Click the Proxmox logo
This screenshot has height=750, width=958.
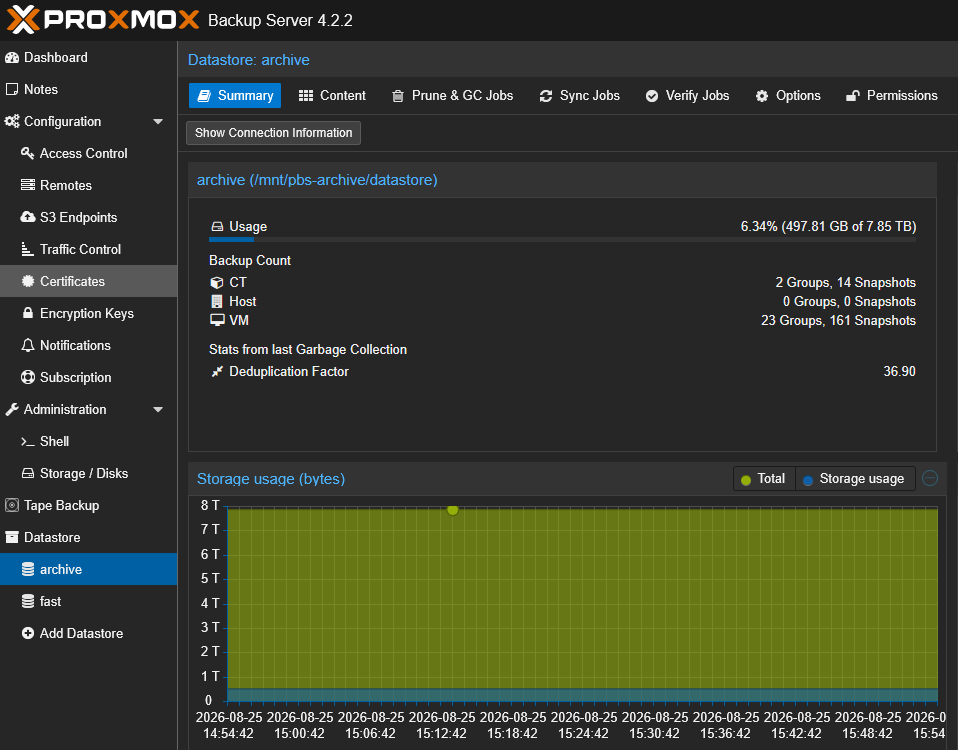point(103,20)
